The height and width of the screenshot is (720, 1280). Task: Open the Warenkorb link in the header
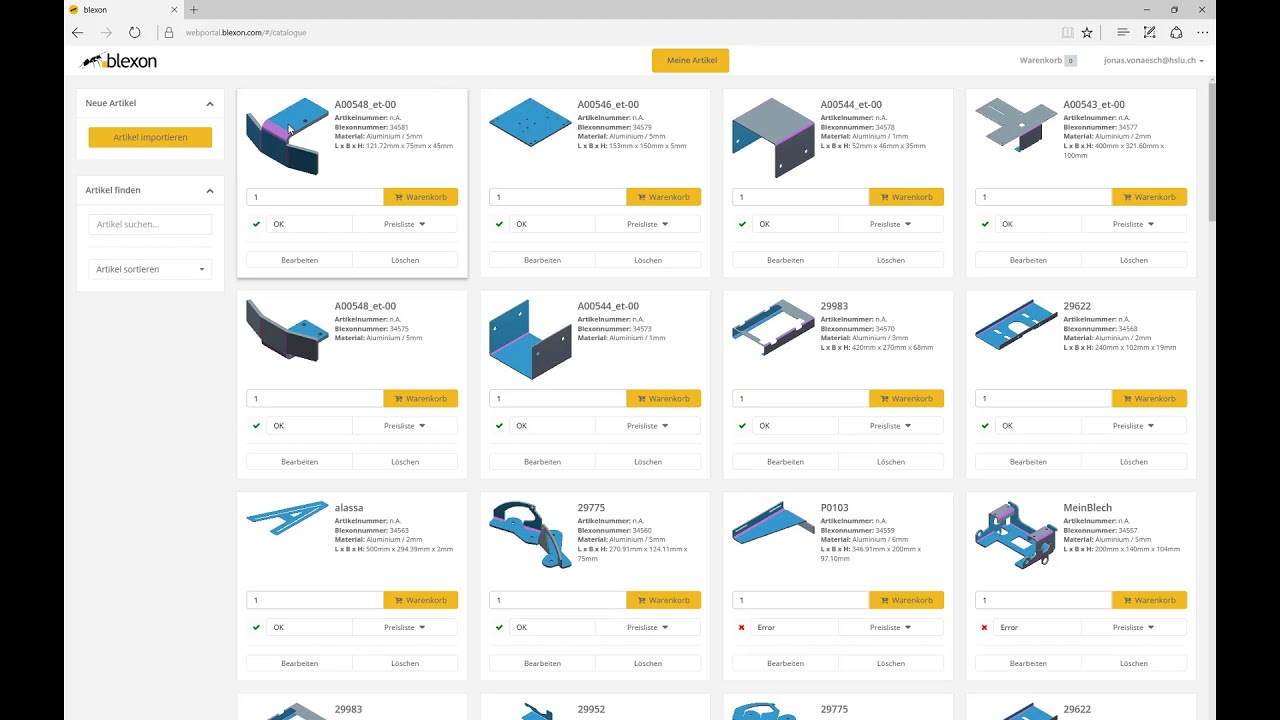point(1048,60)
